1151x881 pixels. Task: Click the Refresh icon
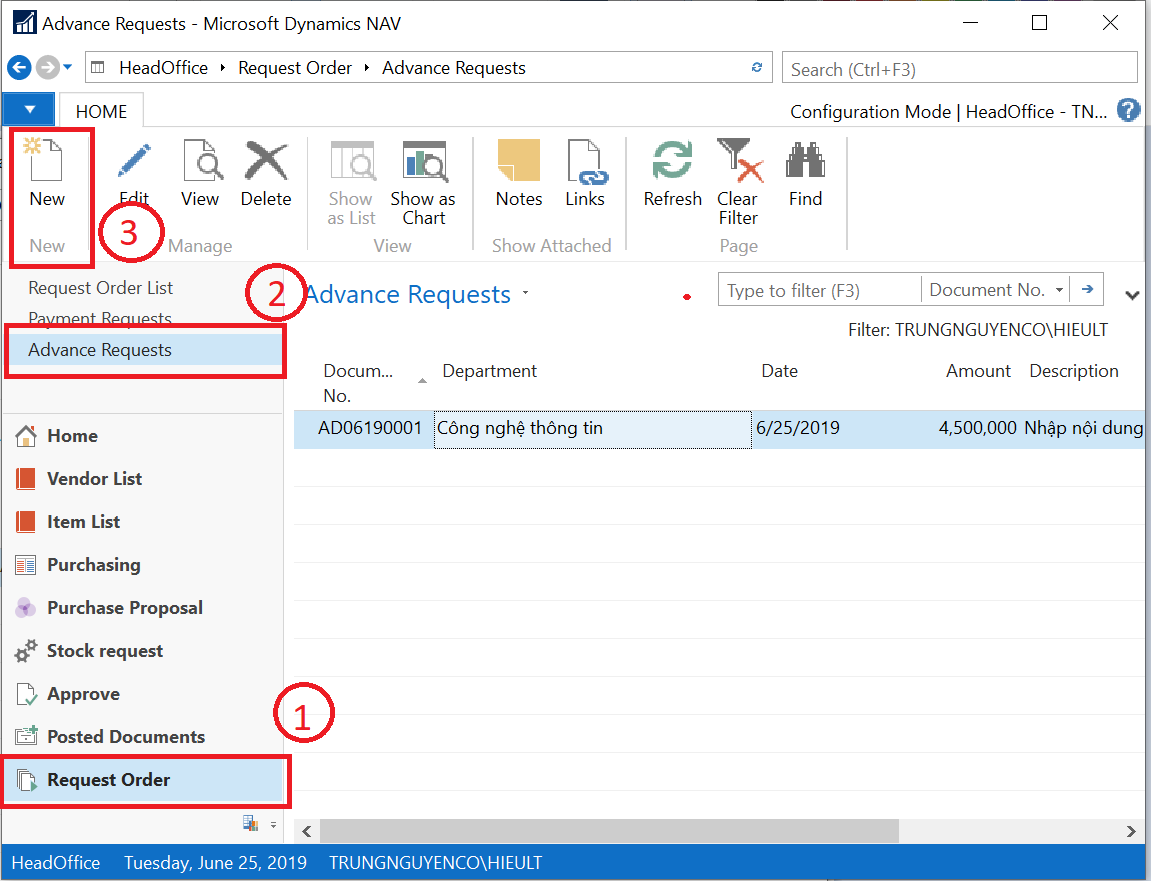pos(672,160)
